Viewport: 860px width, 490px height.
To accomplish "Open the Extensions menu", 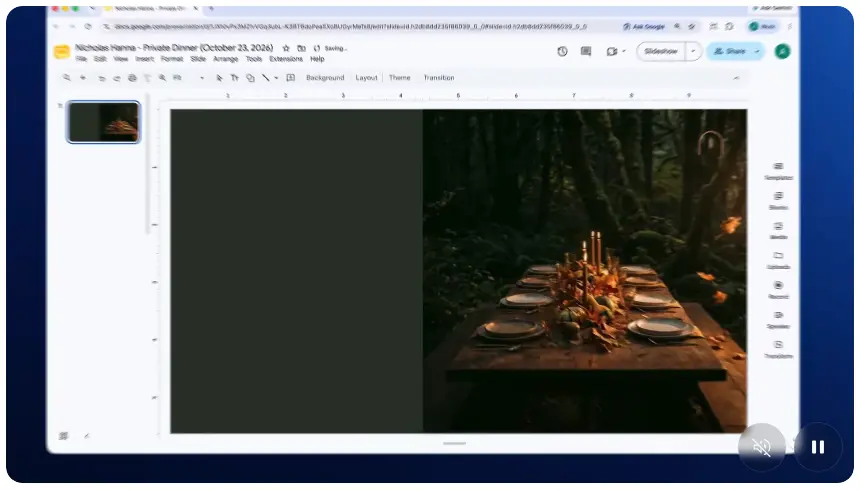I will pos(286,59).
